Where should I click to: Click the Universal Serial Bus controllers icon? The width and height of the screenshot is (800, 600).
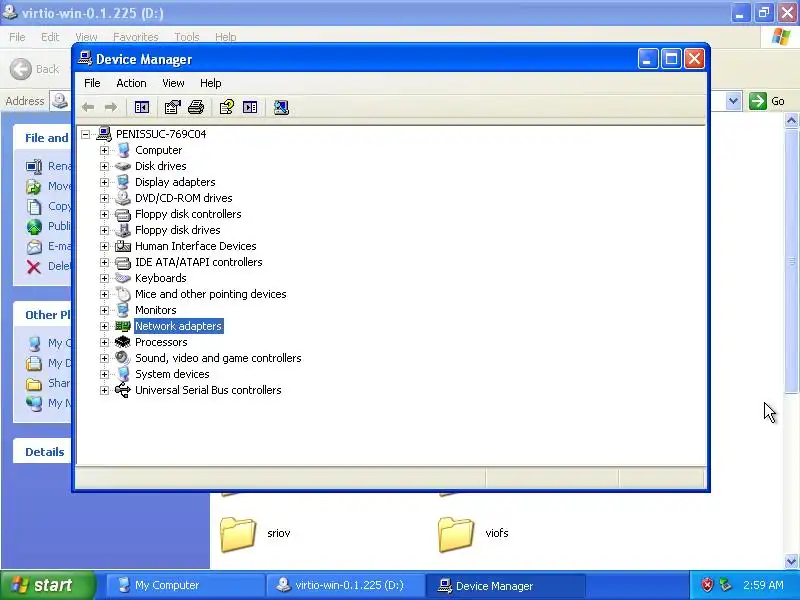[123, 390]
